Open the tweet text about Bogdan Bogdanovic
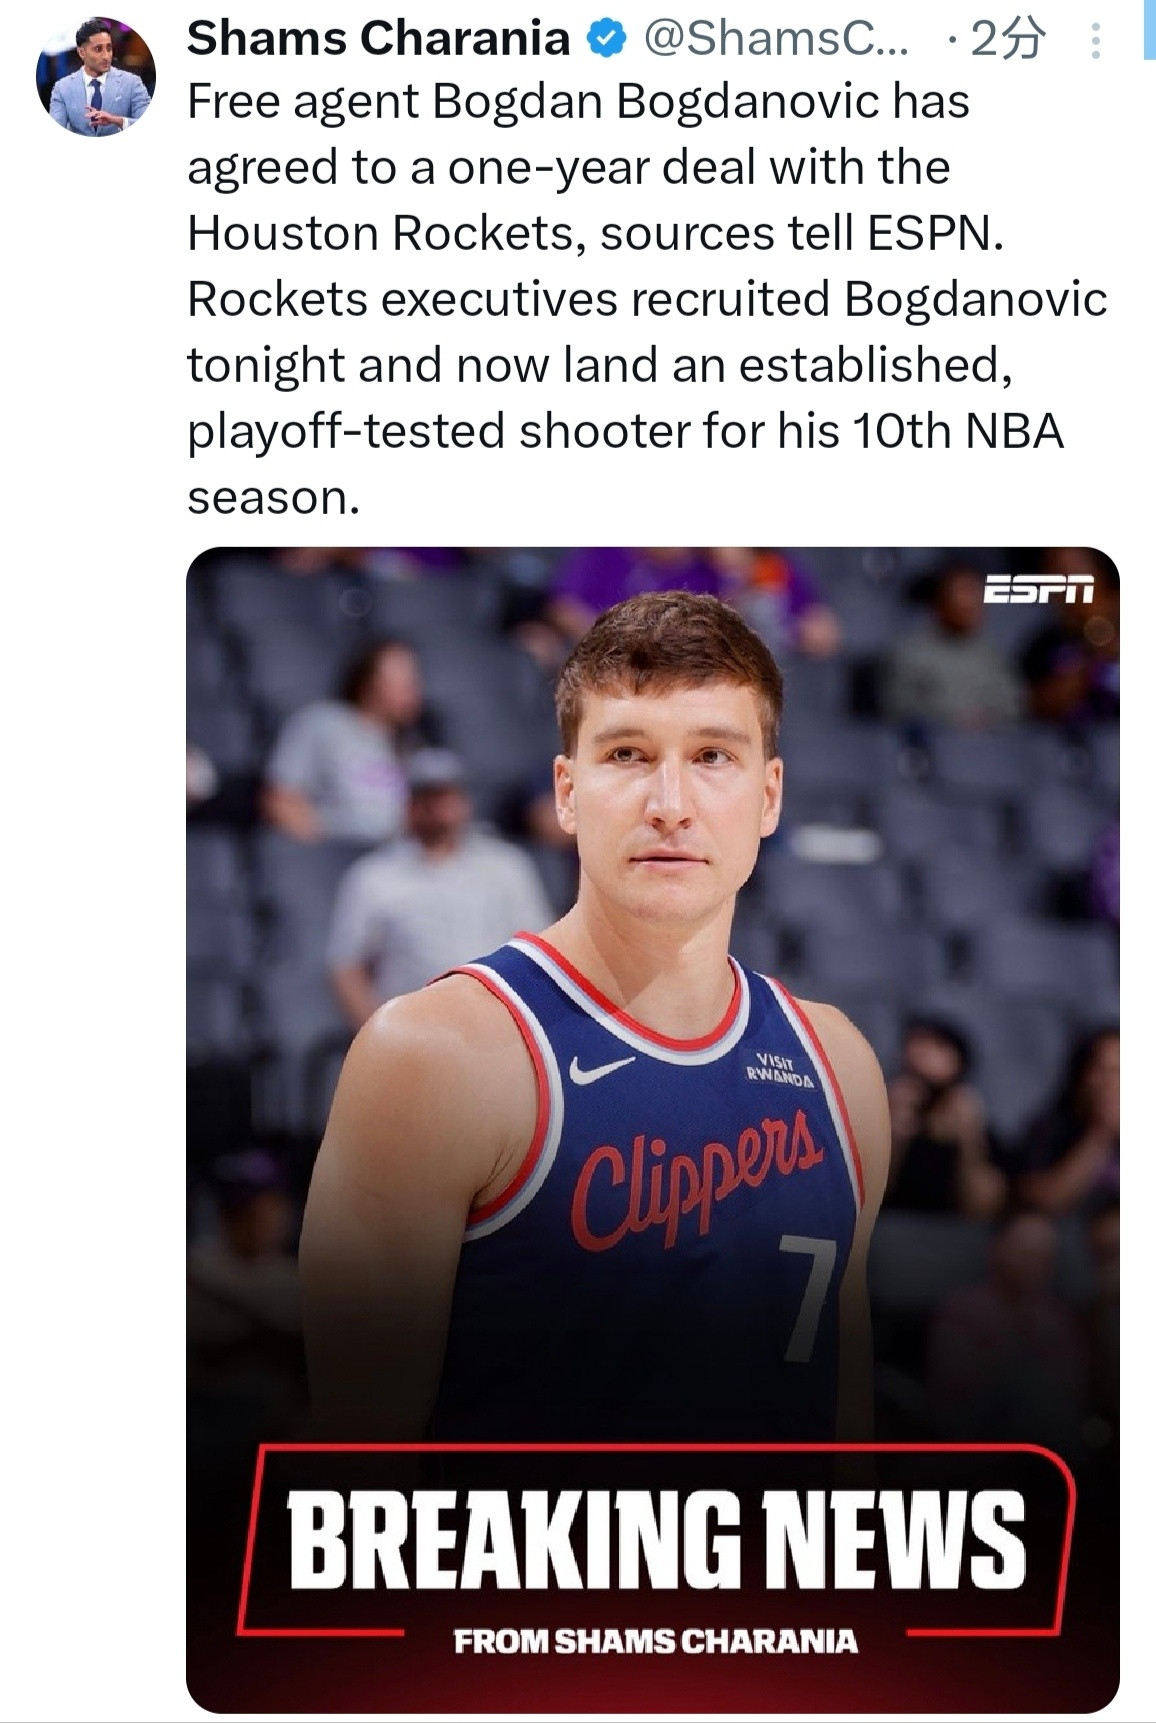Image resolution: width=1156 pixels, height=1723 pixels. (647, 299)
